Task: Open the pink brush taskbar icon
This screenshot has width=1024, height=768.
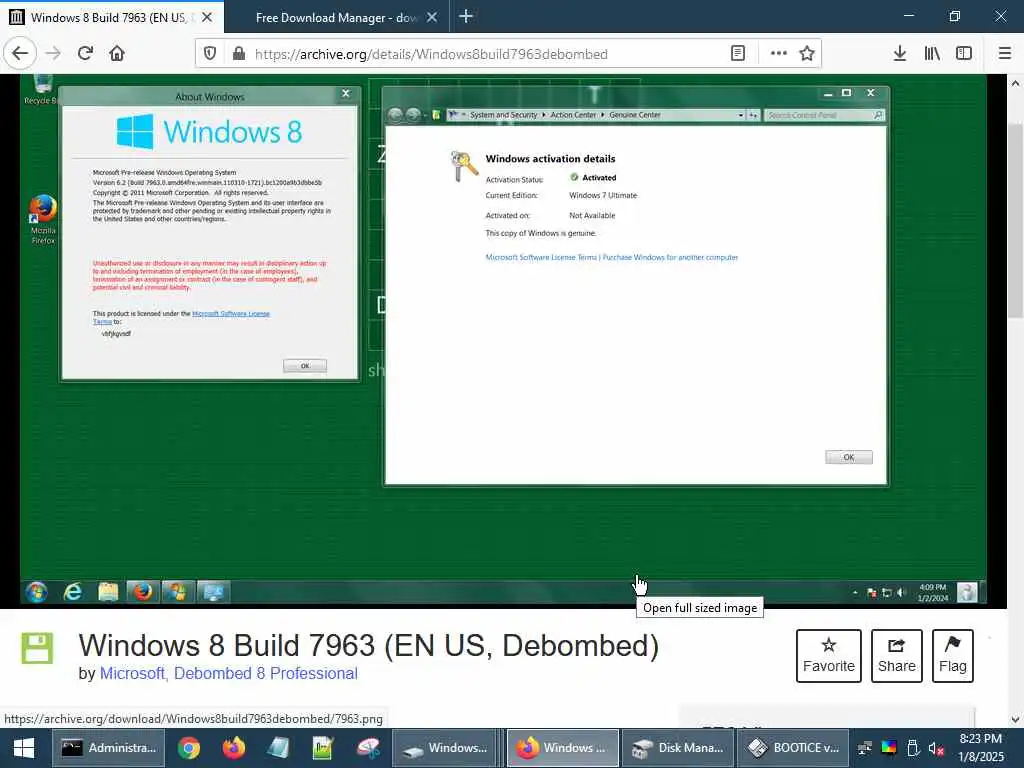Action: coord(368,748)
